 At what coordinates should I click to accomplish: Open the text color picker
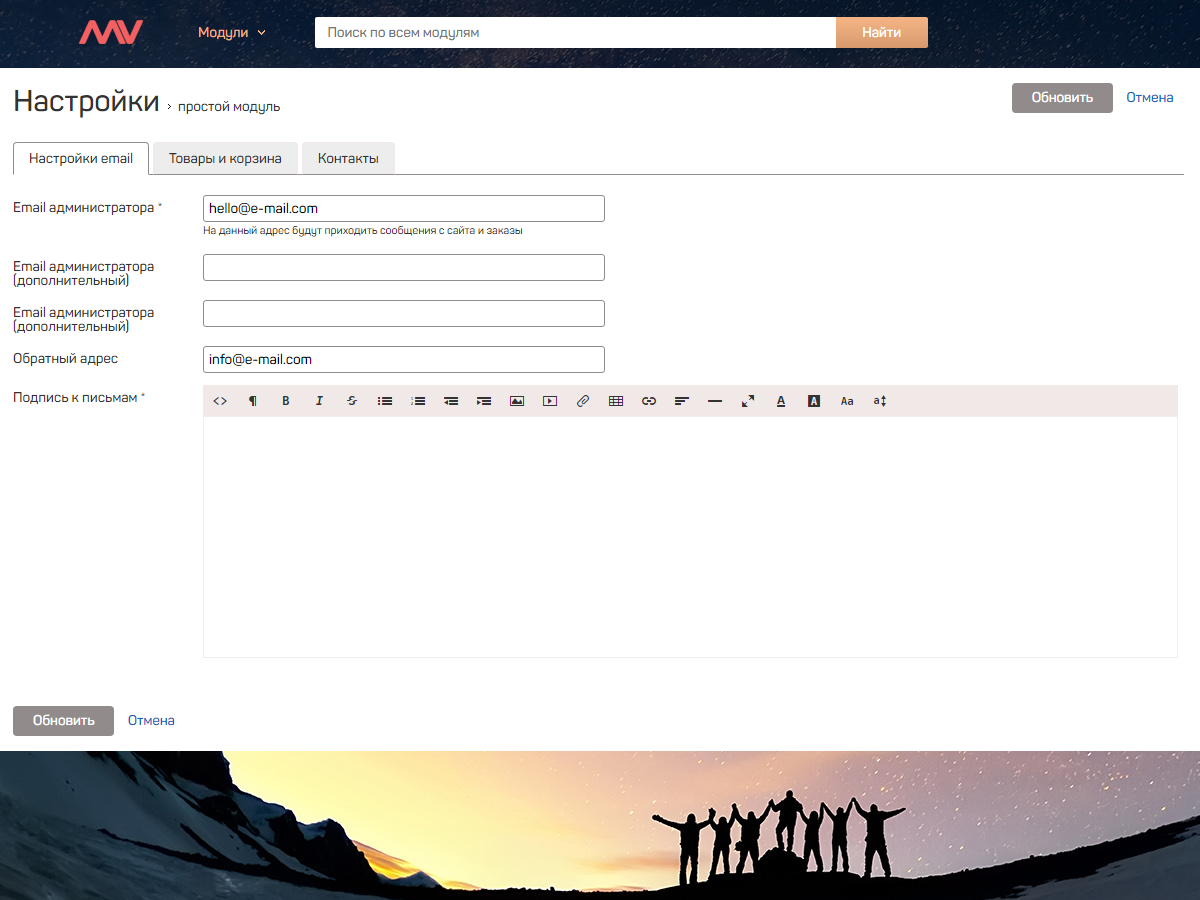[781, 401]
